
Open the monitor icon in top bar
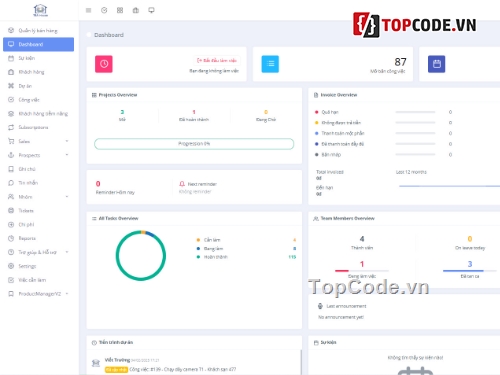151,10
